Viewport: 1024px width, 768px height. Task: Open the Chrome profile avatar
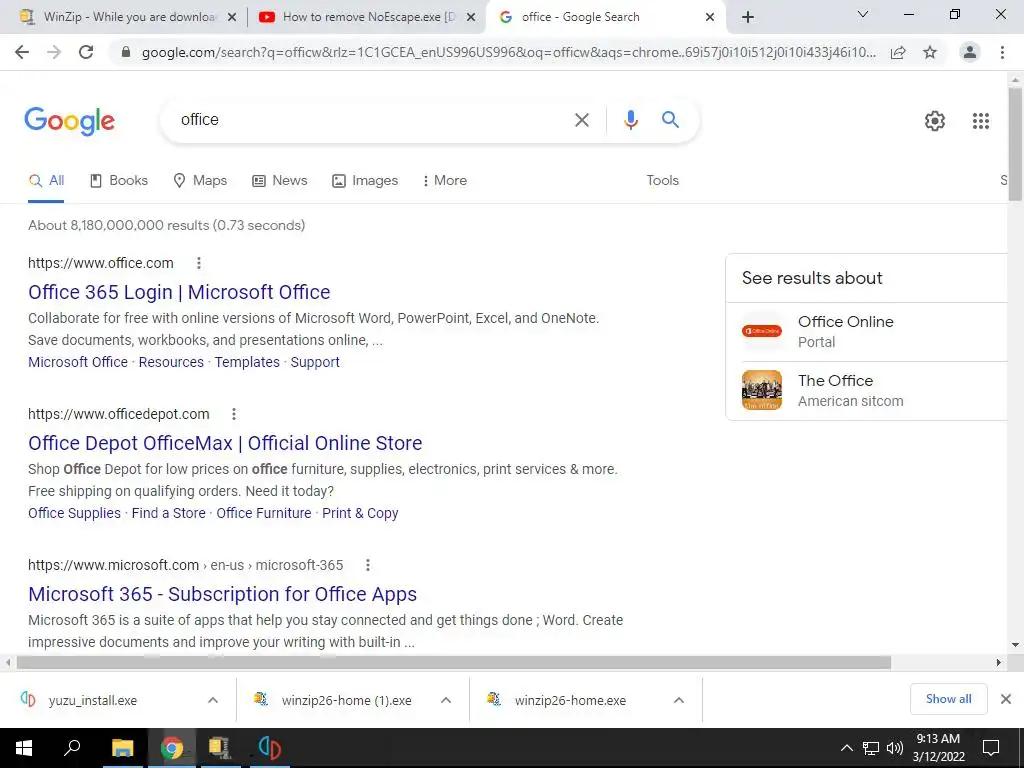pos(970,52)
